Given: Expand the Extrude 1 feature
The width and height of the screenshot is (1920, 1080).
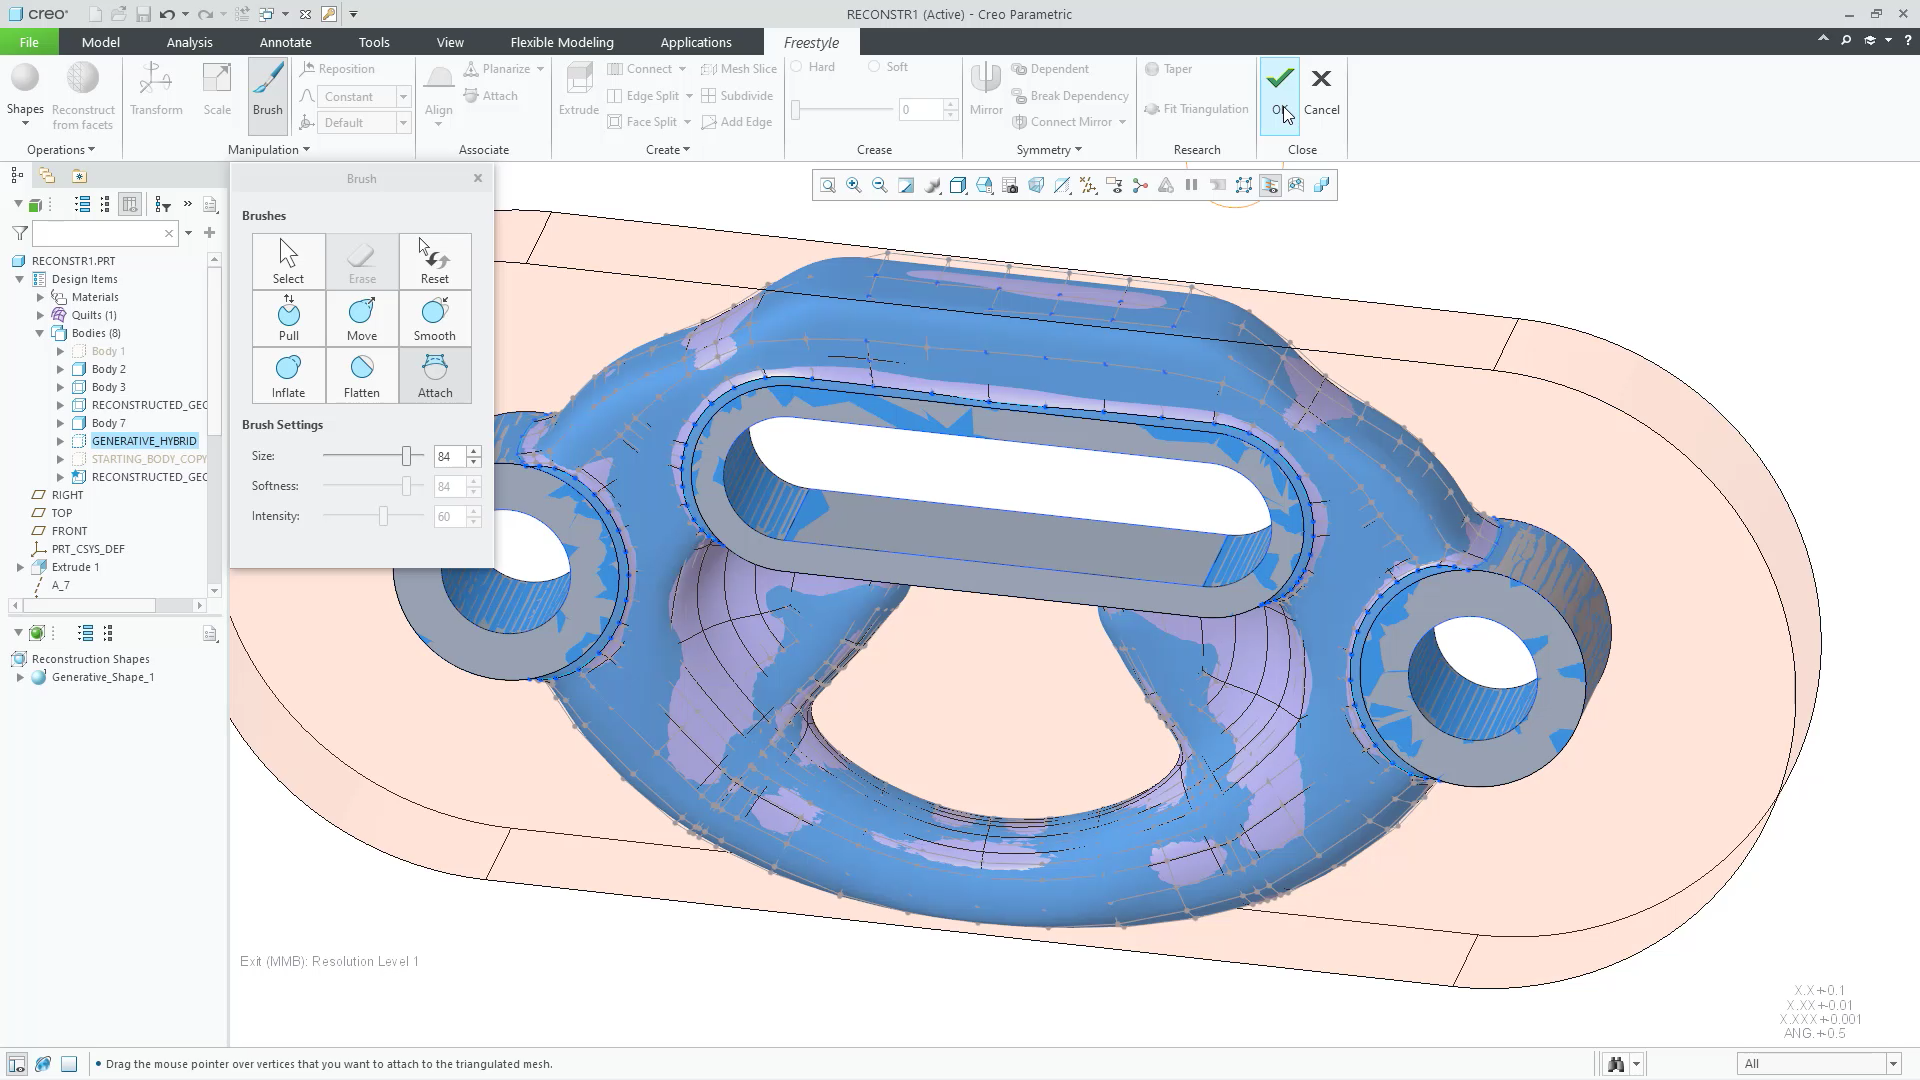Looking at the screenshot, I should click(20, 567).
